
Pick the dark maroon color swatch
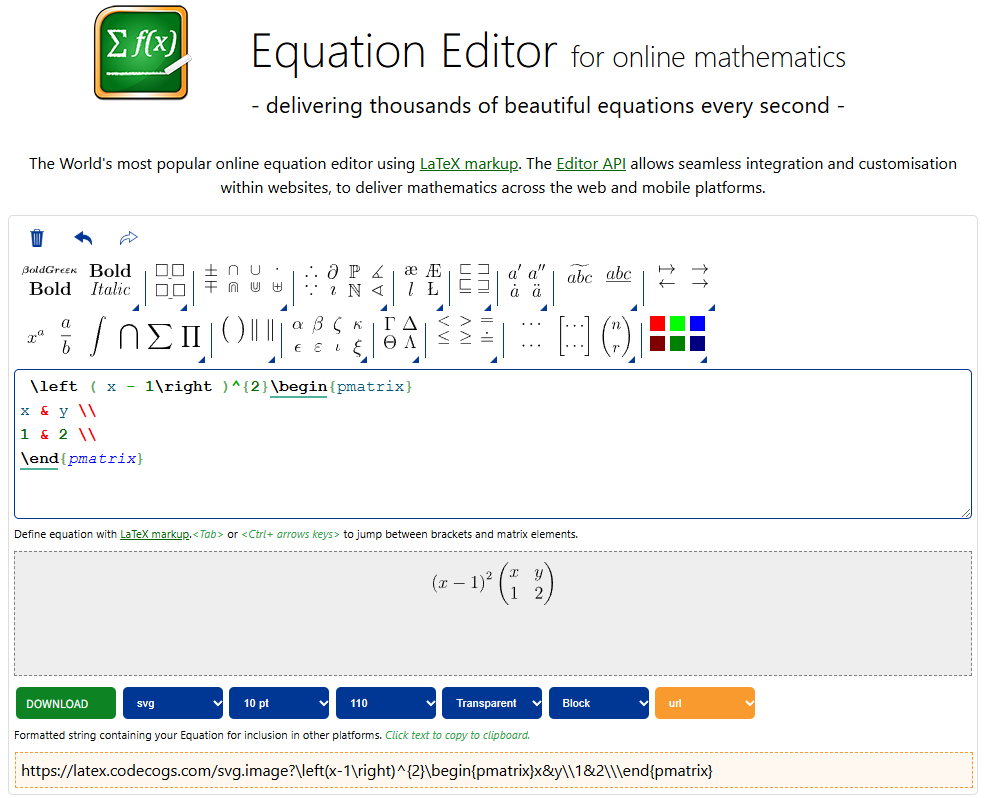[658, 343]
